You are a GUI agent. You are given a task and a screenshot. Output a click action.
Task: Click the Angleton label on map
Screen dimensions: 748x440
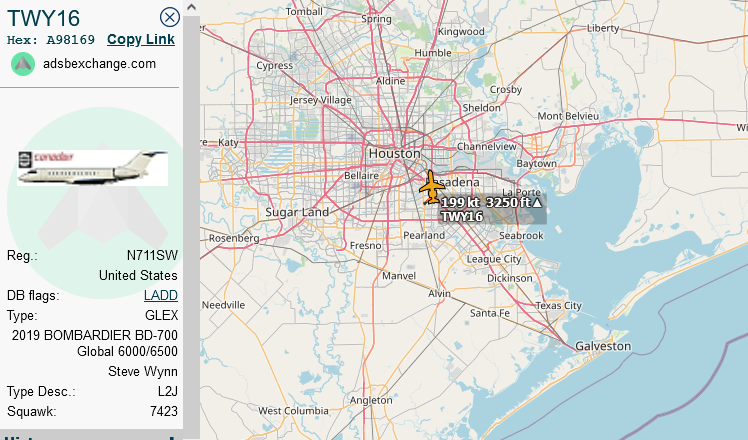(x=371, y=400)
